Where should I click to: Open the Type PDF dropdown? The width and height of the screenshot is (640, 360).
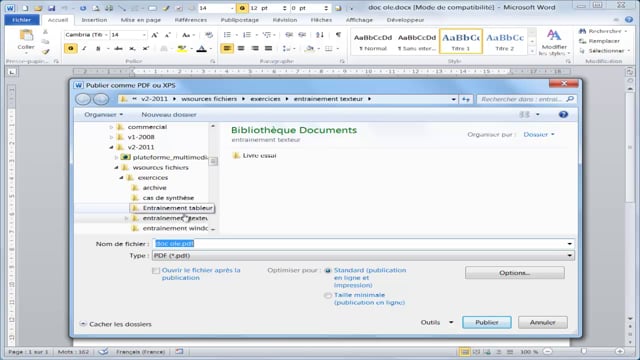click(569, 256)
